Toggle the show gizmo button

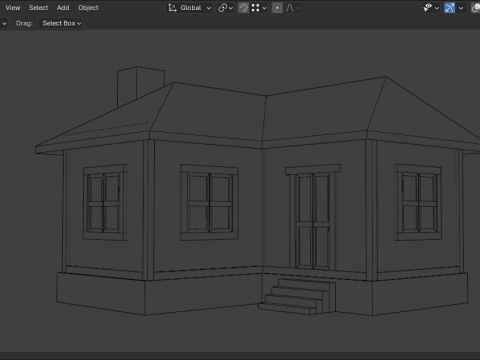[450, 8]
